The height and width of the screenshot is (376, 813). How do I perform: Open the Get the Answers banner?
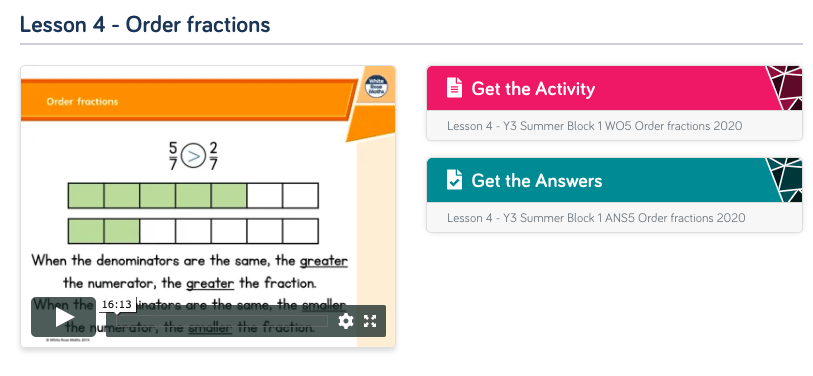click(614, 180)
